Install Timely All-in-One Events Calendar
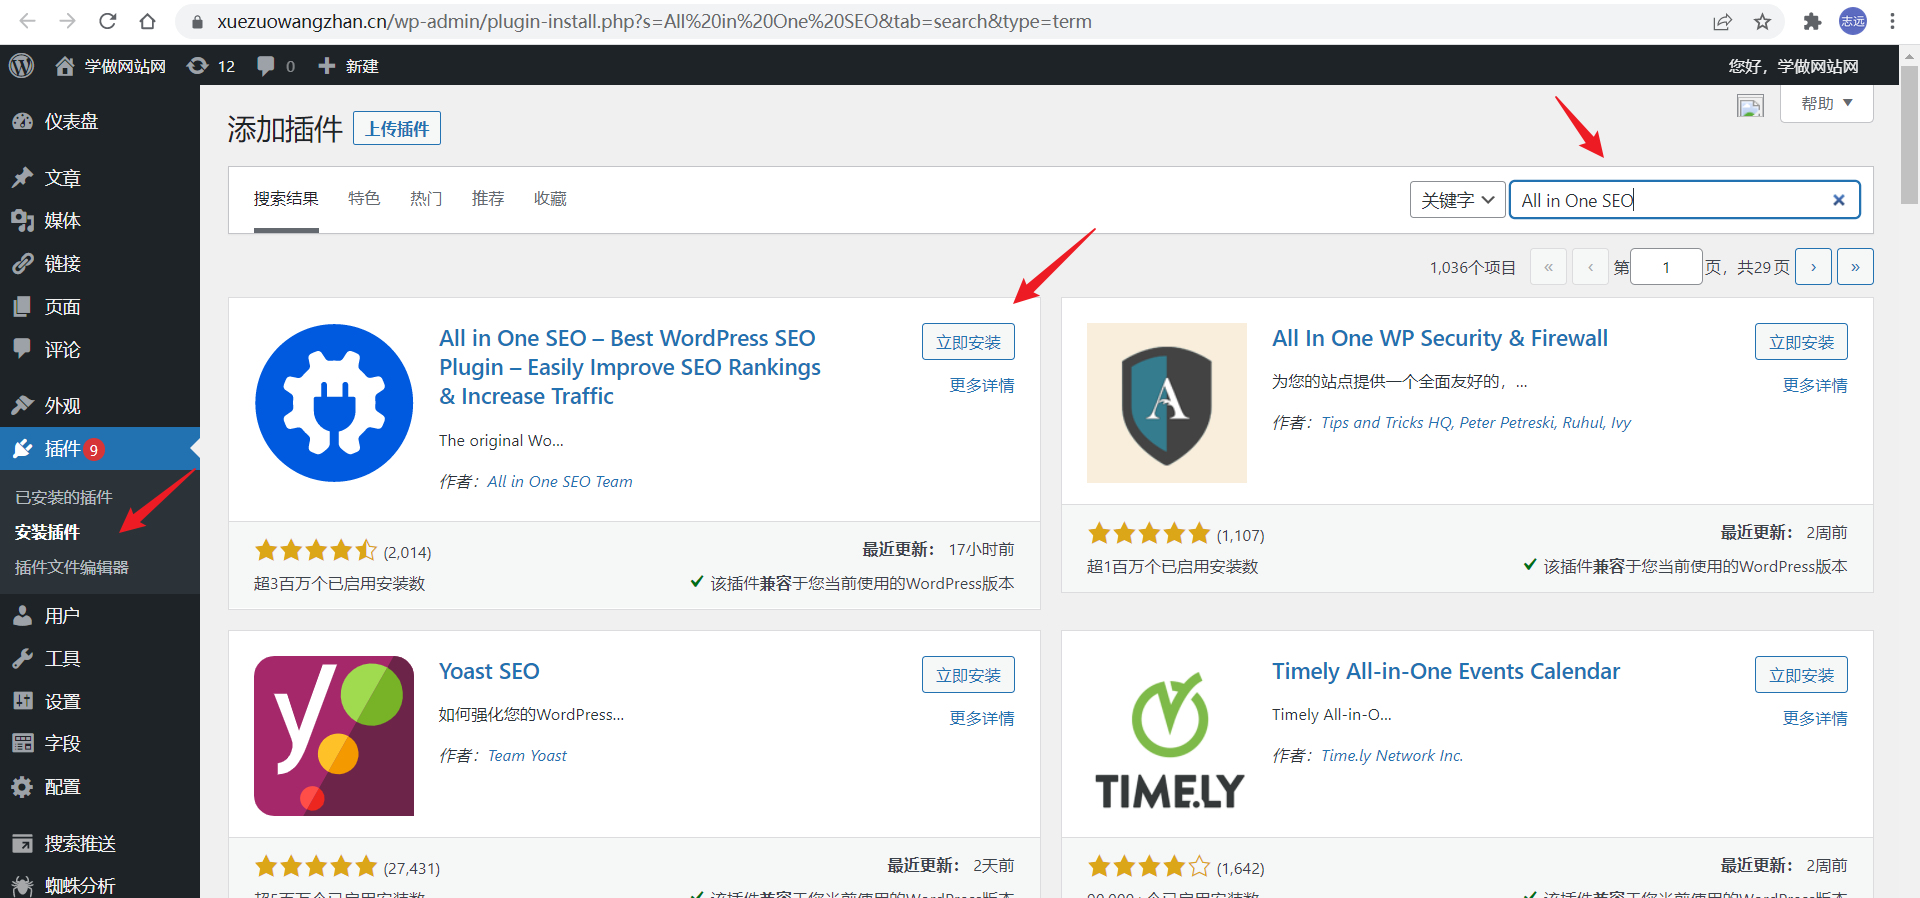The height and width of the screenshot is (898, 1920). 1801,675
